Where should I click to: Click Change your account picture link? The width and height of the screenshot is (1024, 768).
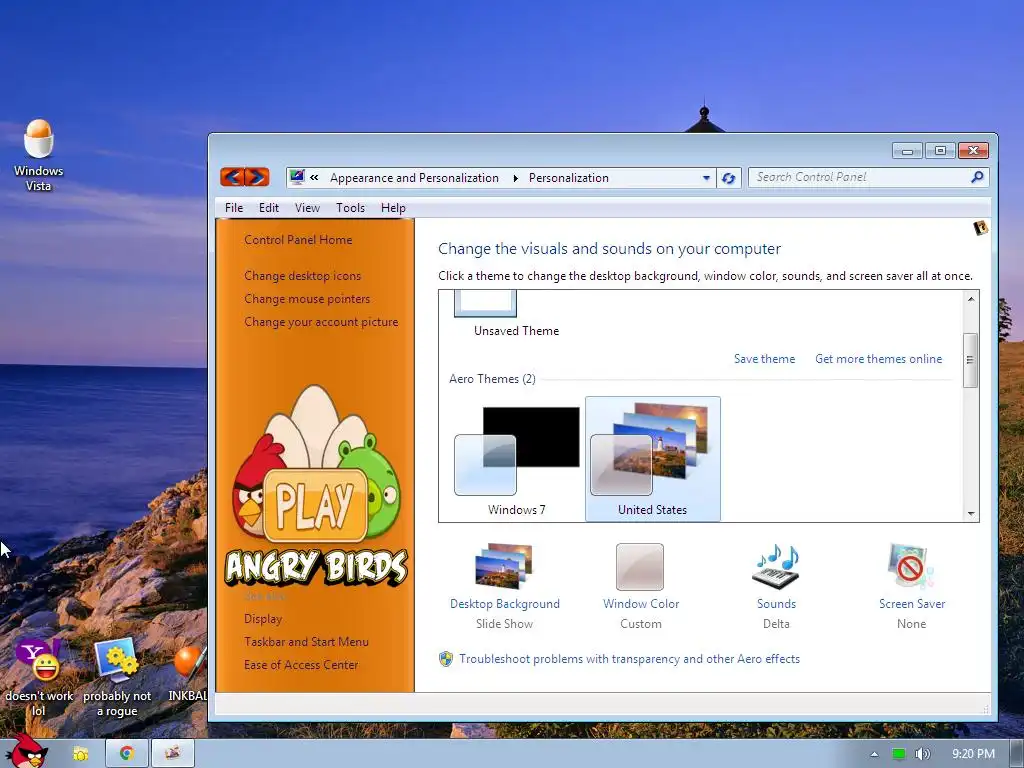[x=321, y=322]
